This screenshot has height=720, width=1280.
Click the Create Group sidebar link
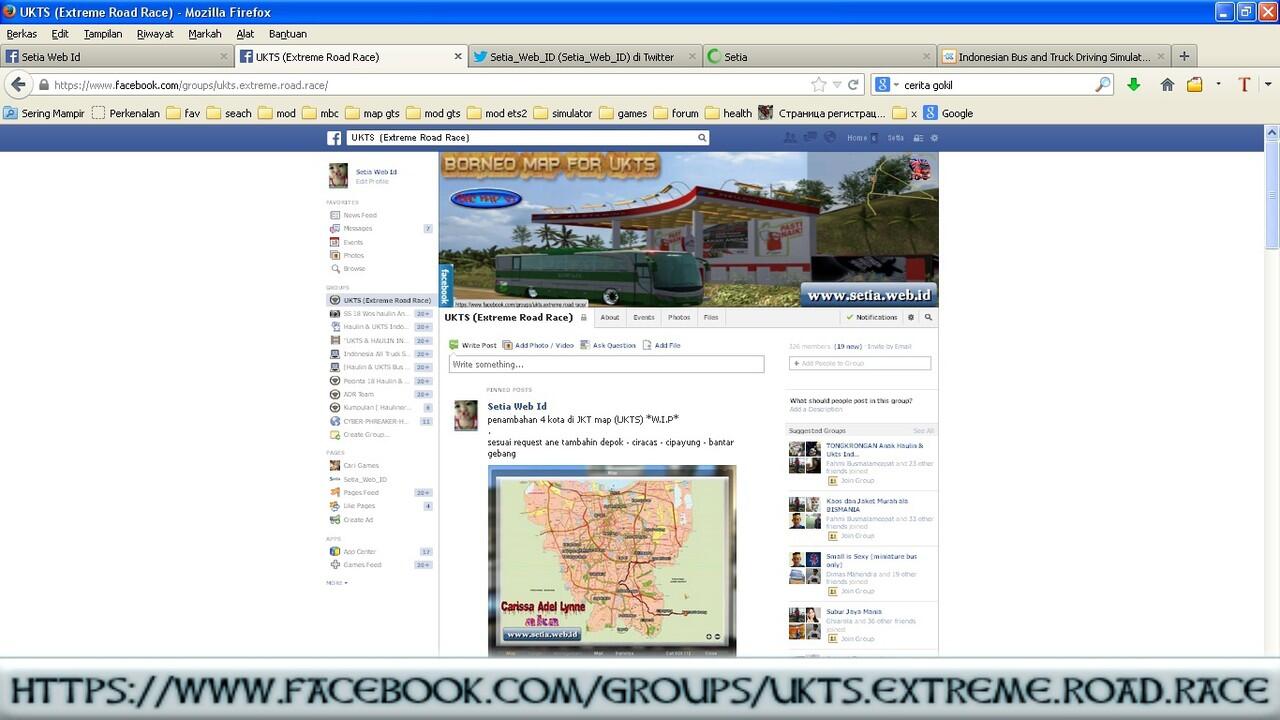pos(360,435)
